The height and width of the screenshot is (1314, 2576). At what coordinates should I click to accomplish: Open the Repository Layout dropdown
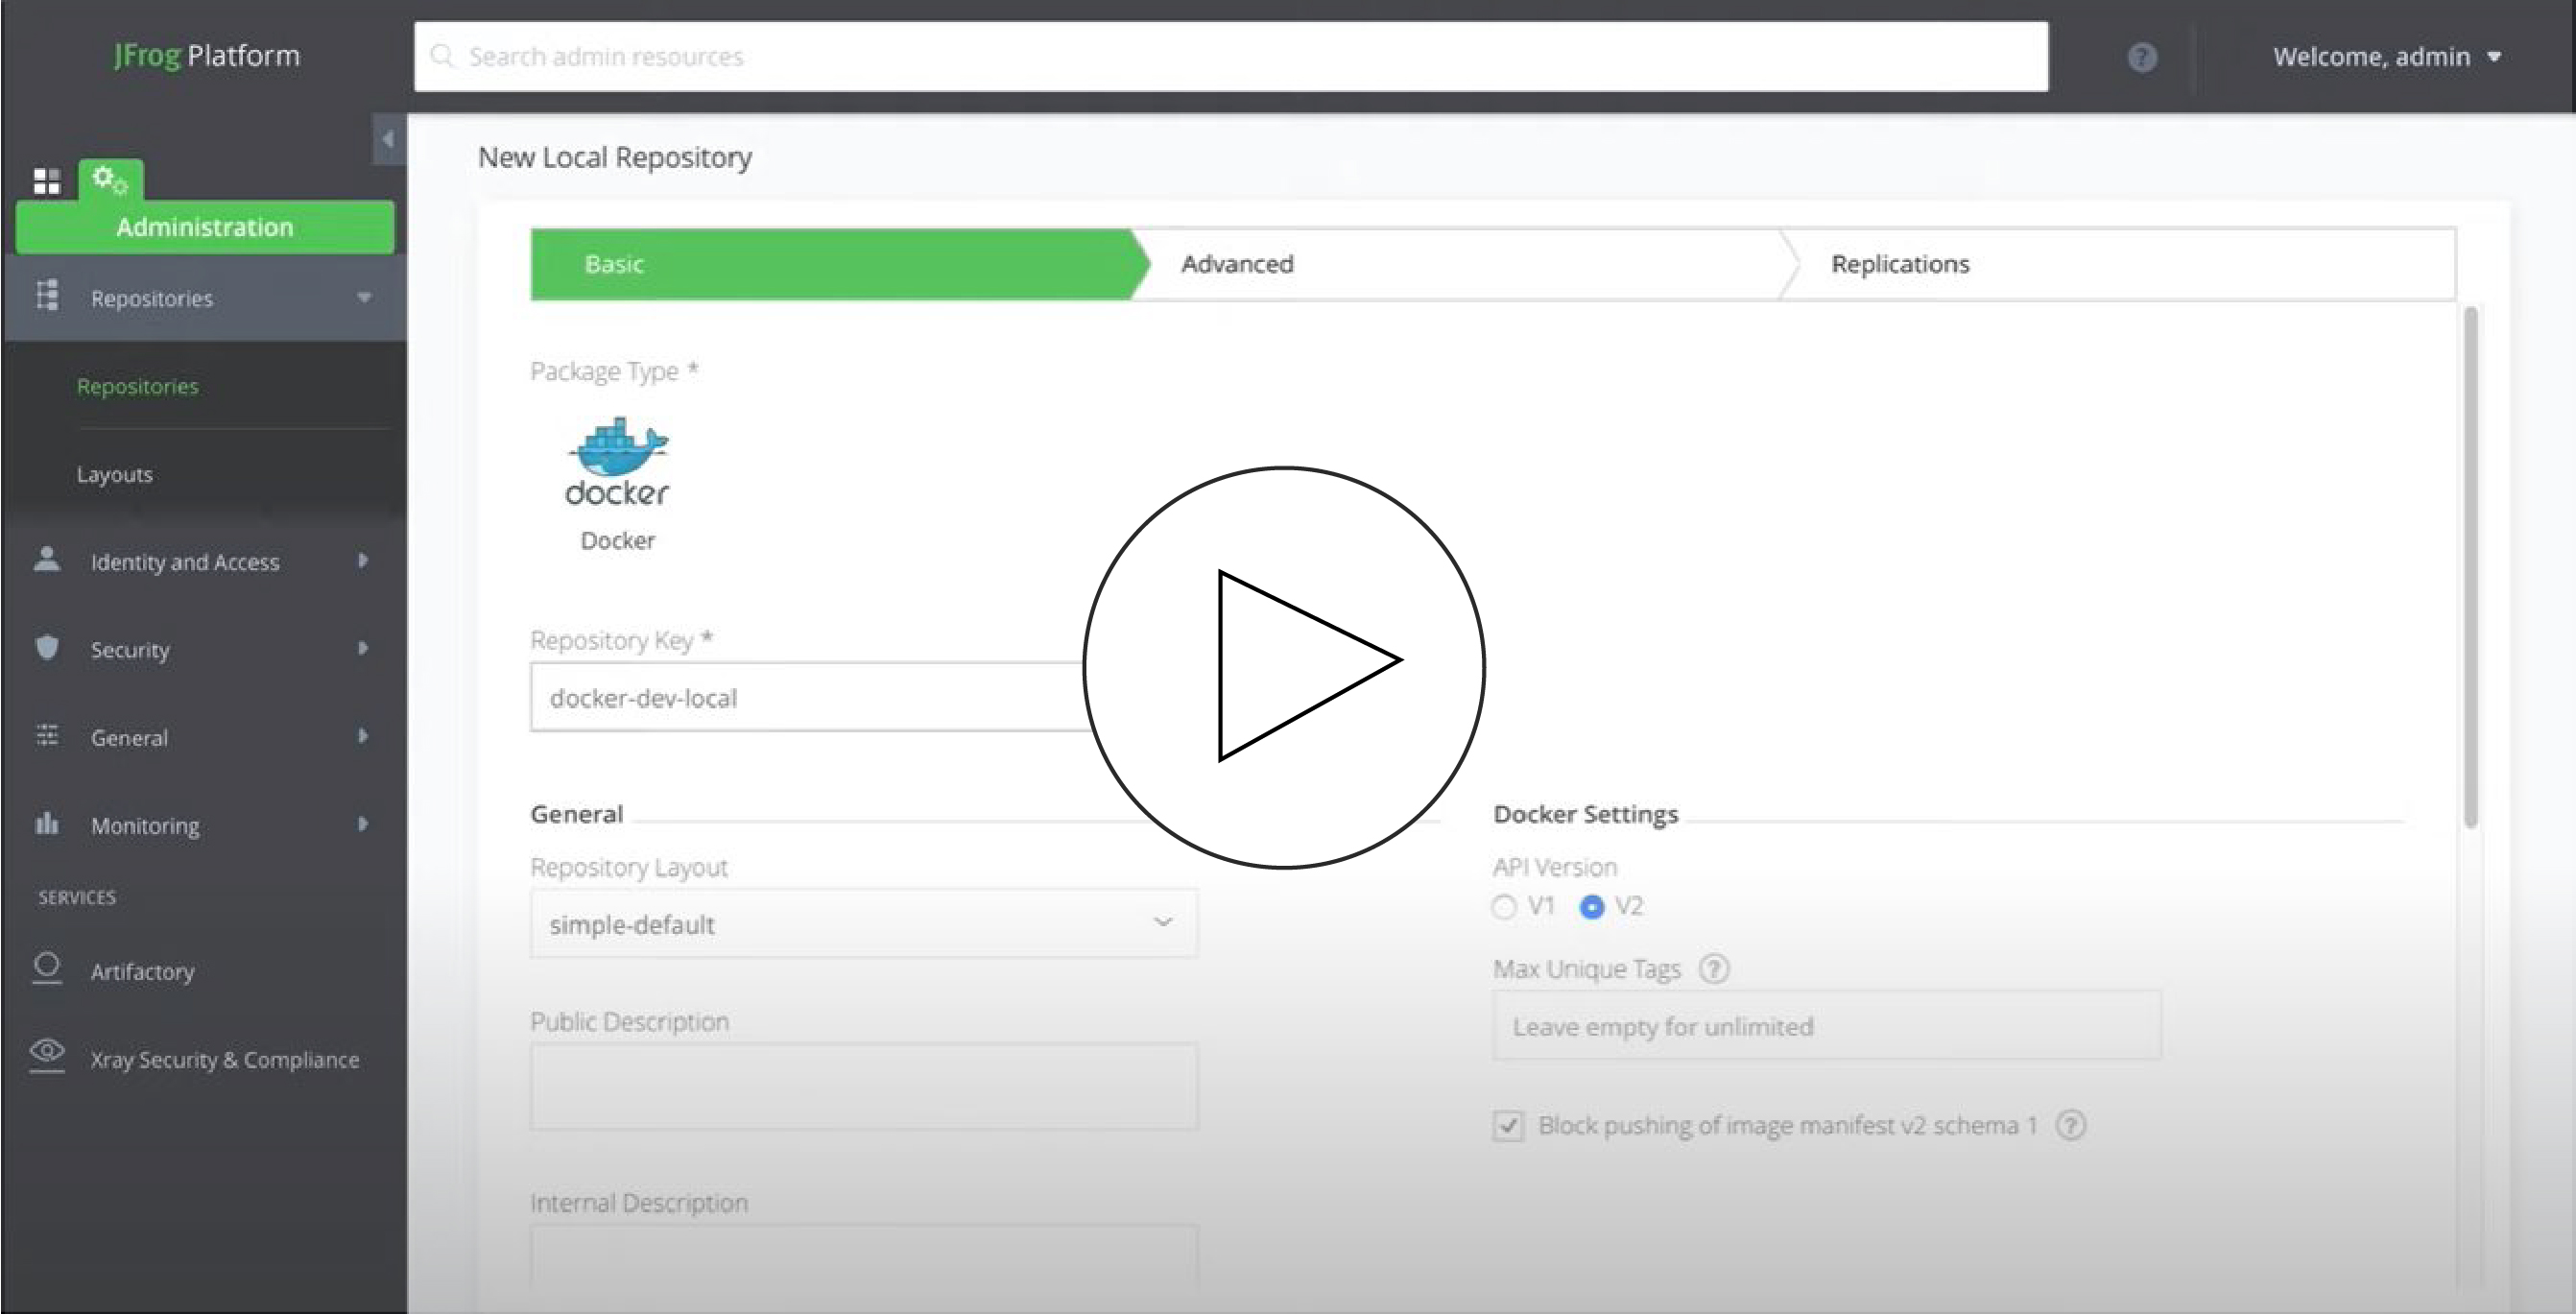pos(863,923)
